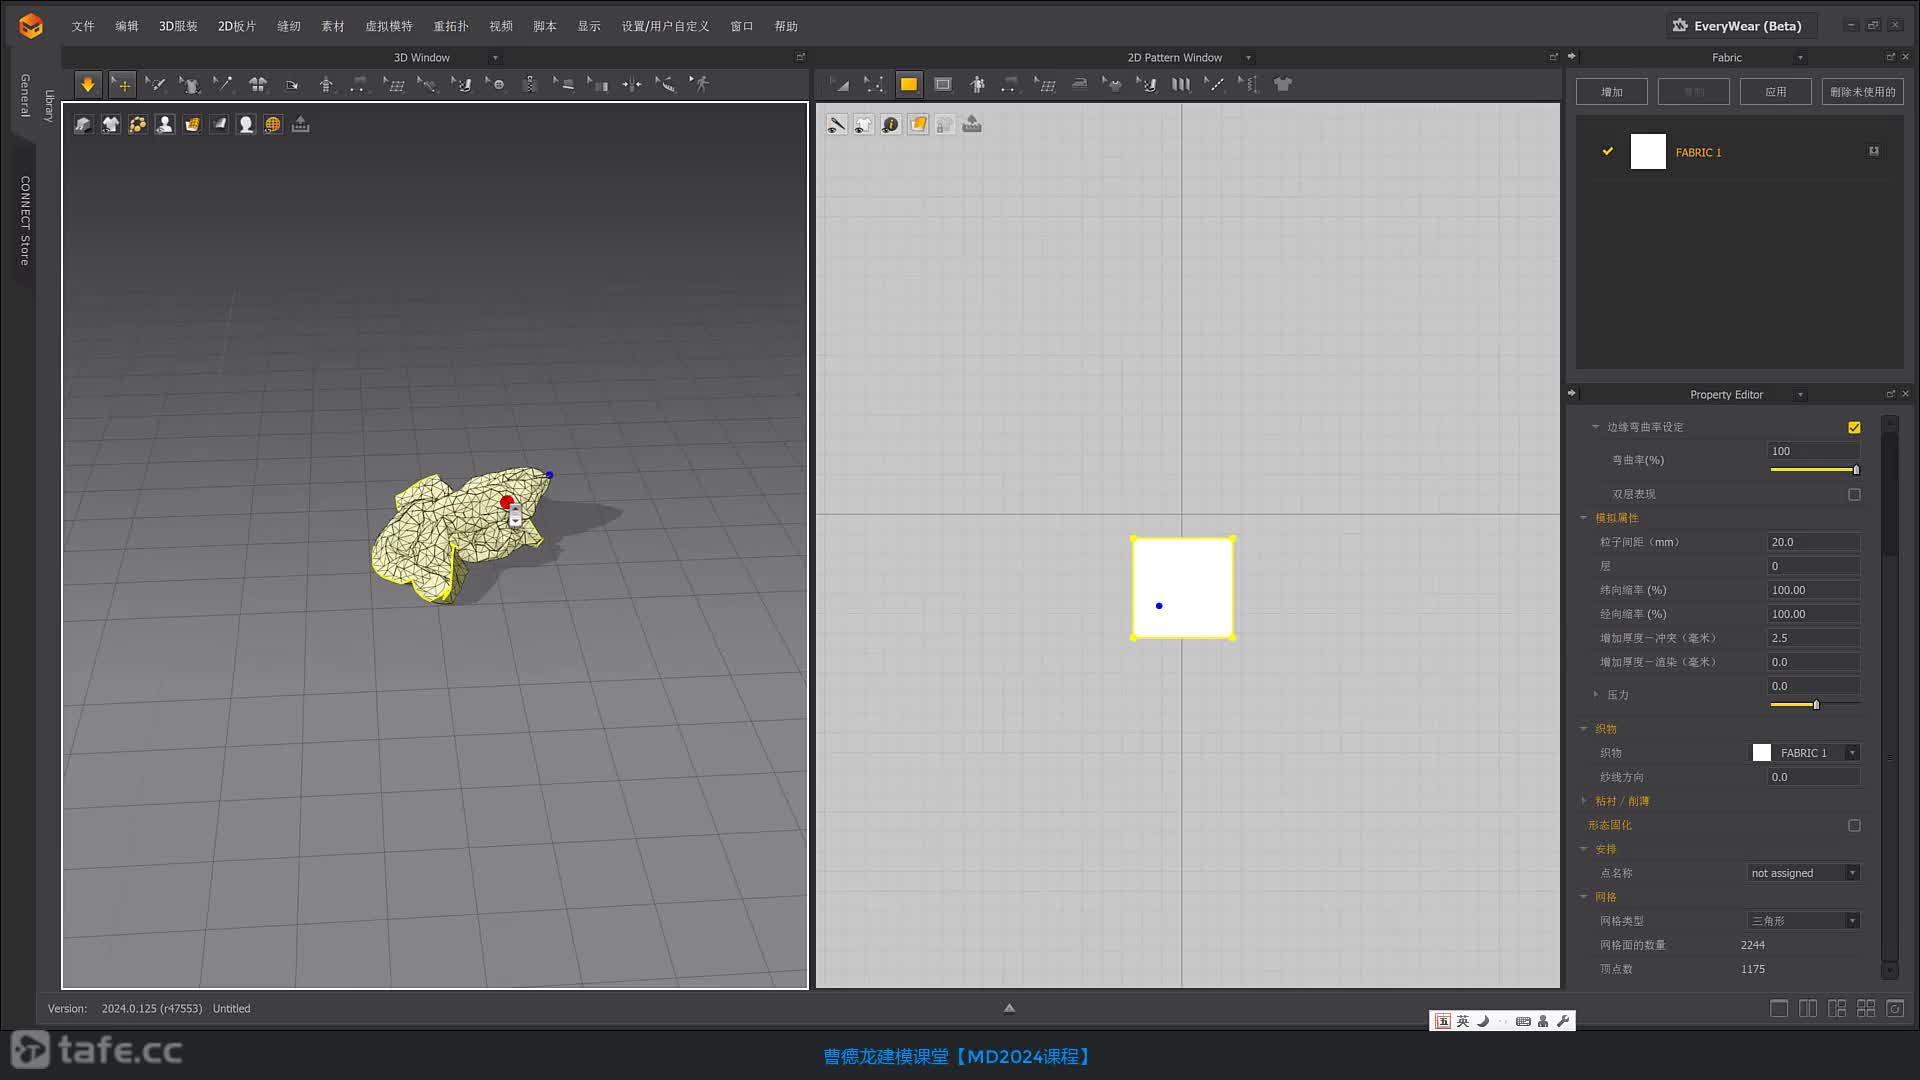
Task: Click the up triangle at bottom status bar
Action: (x=1009, y=1008)
